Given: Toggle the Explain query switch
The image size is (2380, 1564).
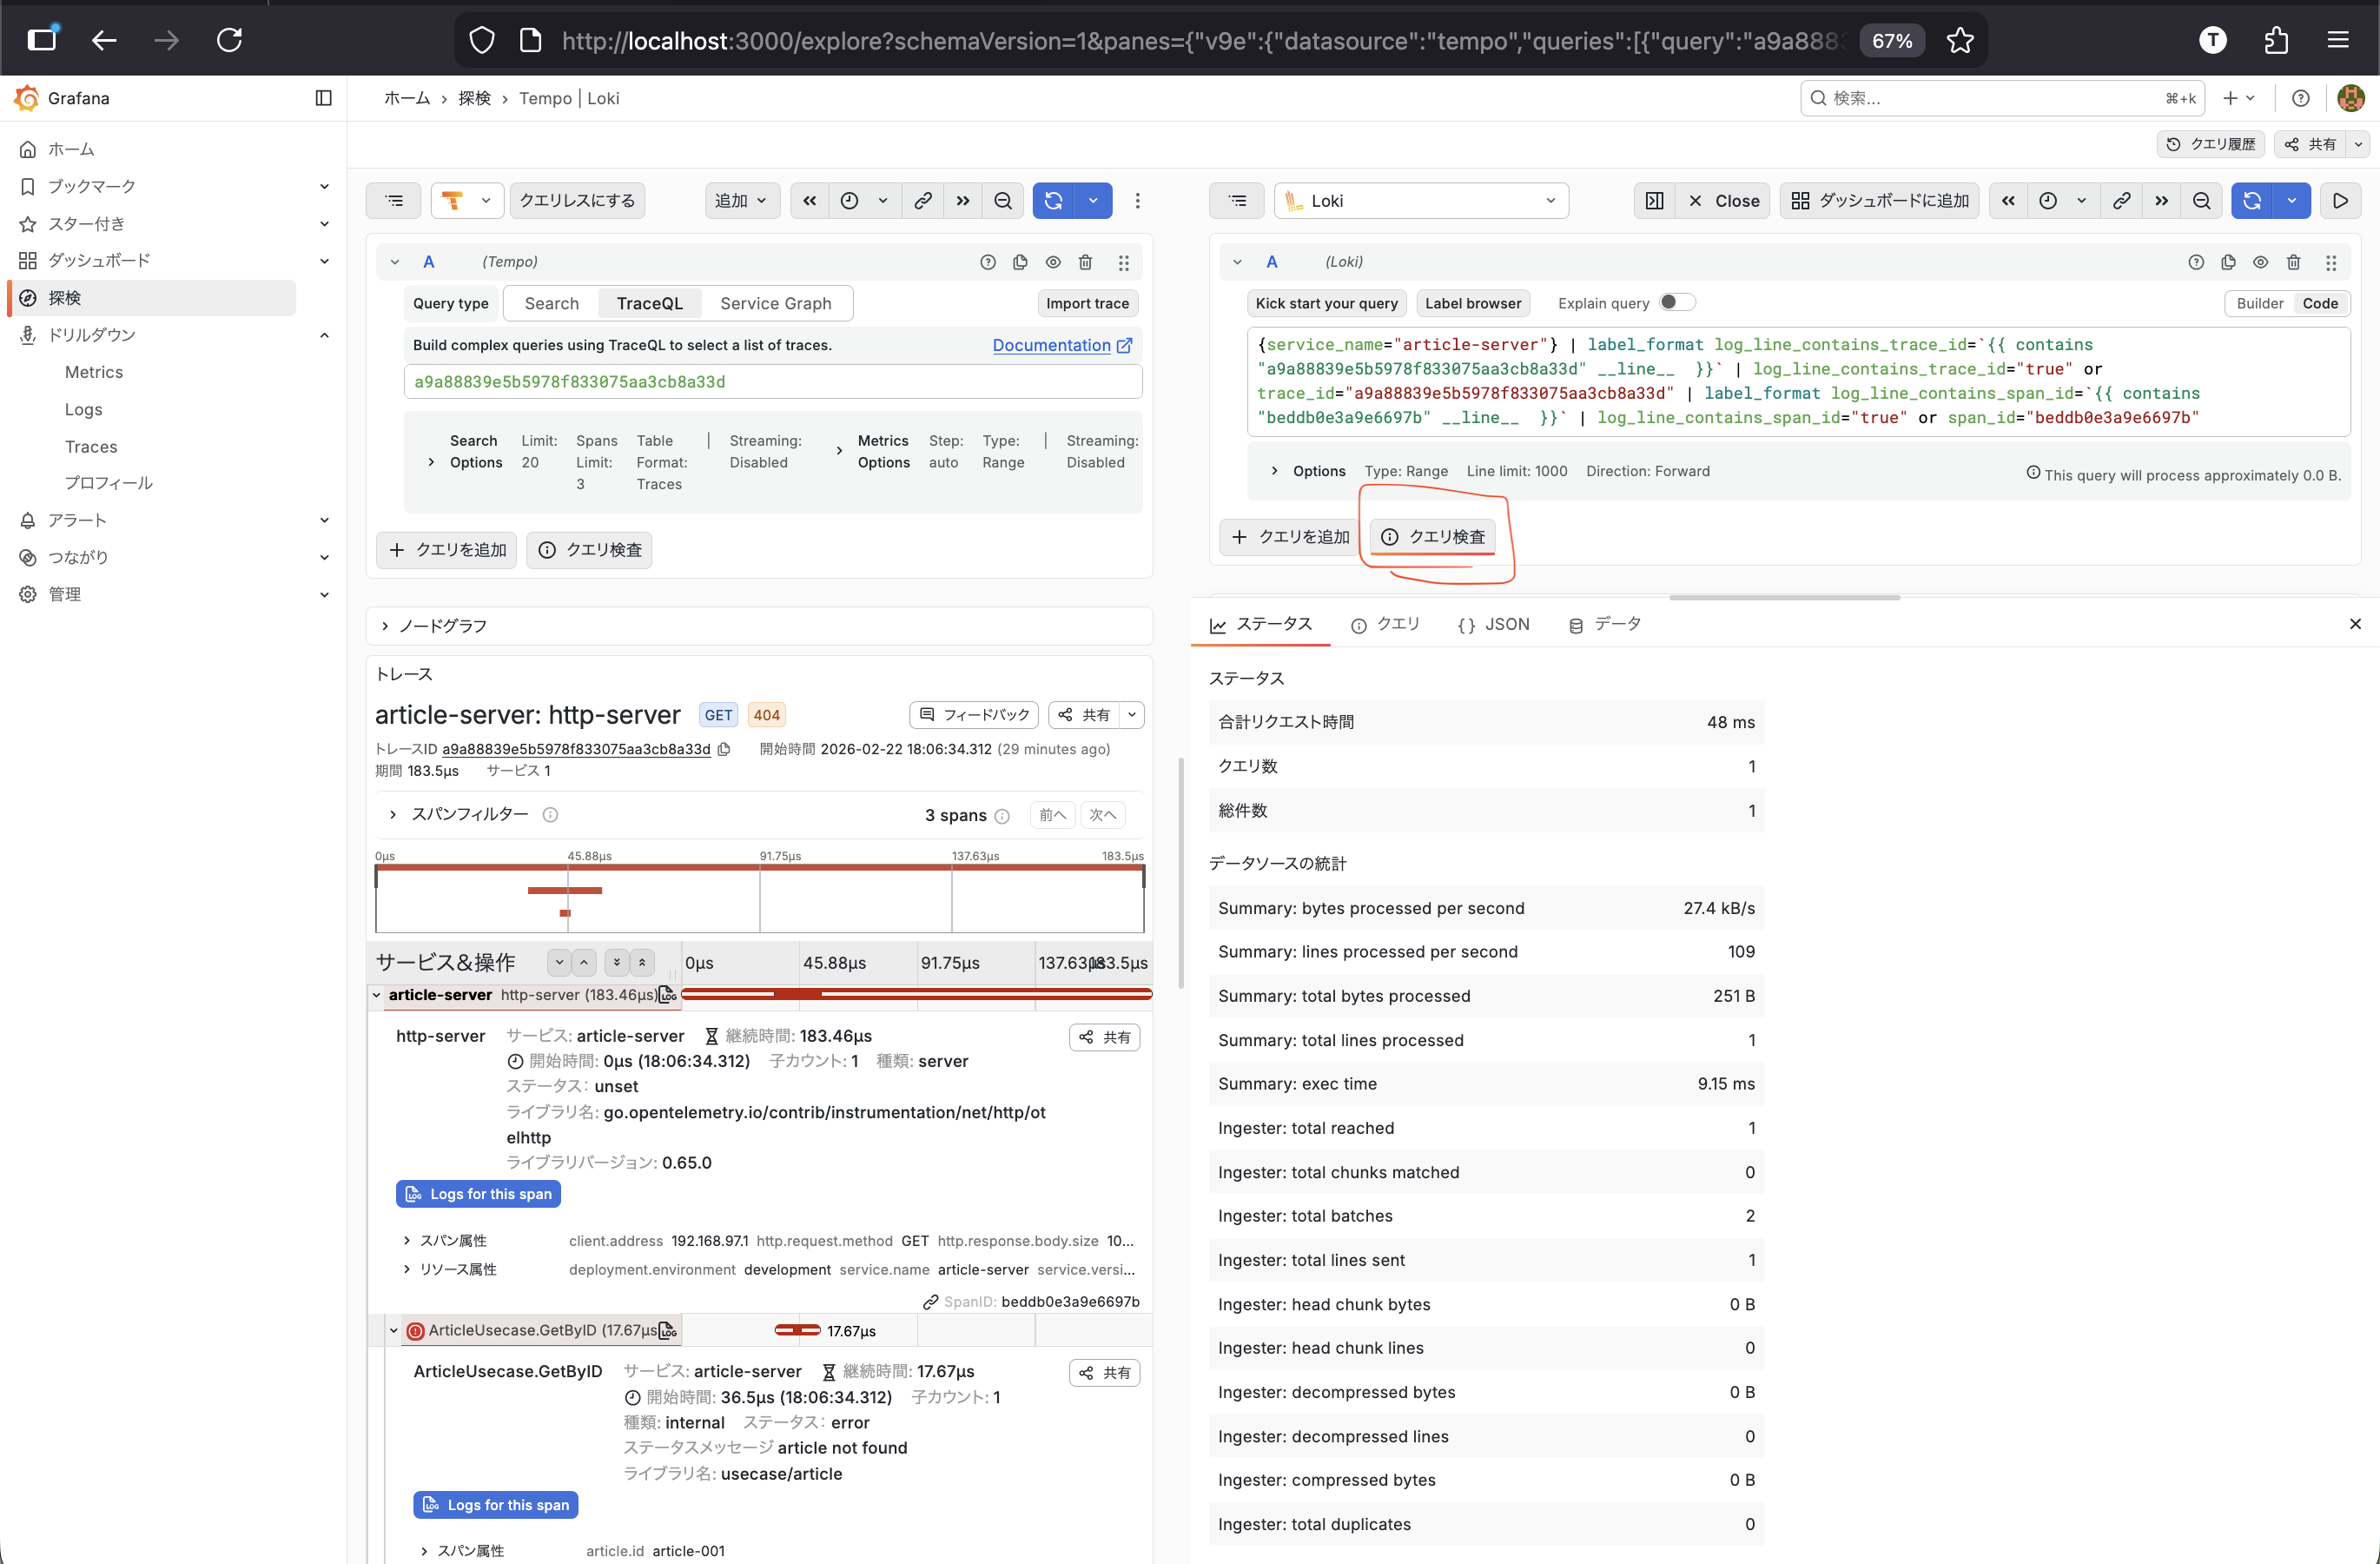Looking at the screenshot, I should (x=1676, y=303).
